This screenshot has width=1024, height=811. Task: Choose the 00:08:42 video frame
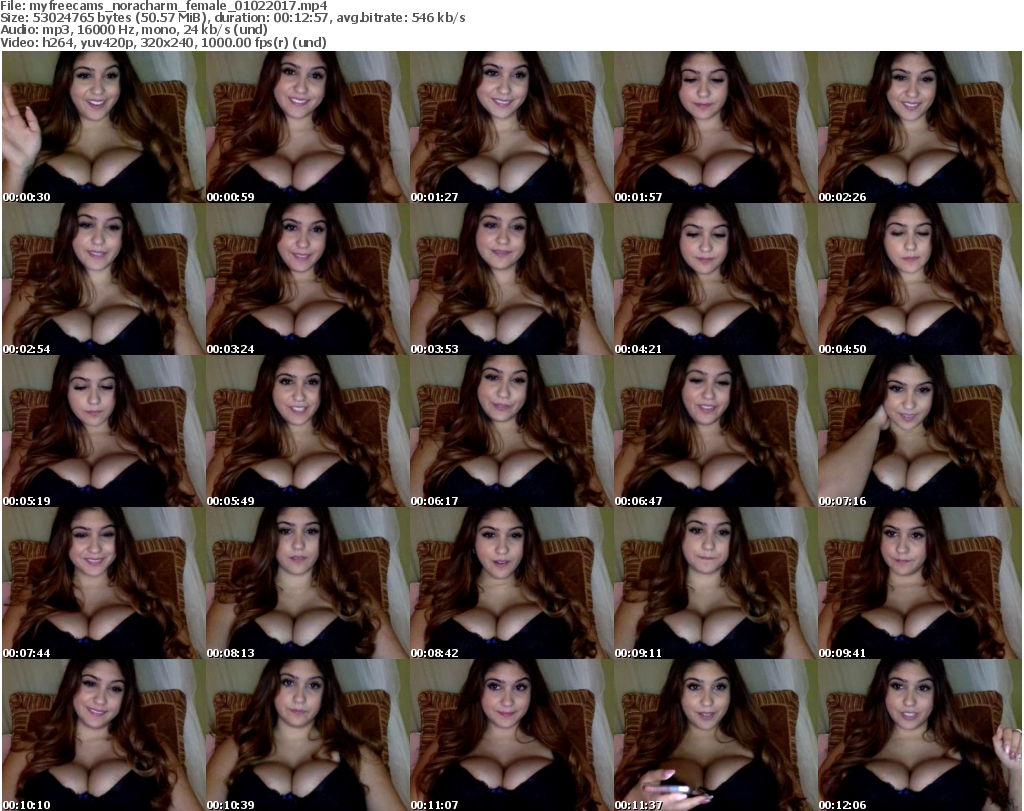click(x=511, y=583)
